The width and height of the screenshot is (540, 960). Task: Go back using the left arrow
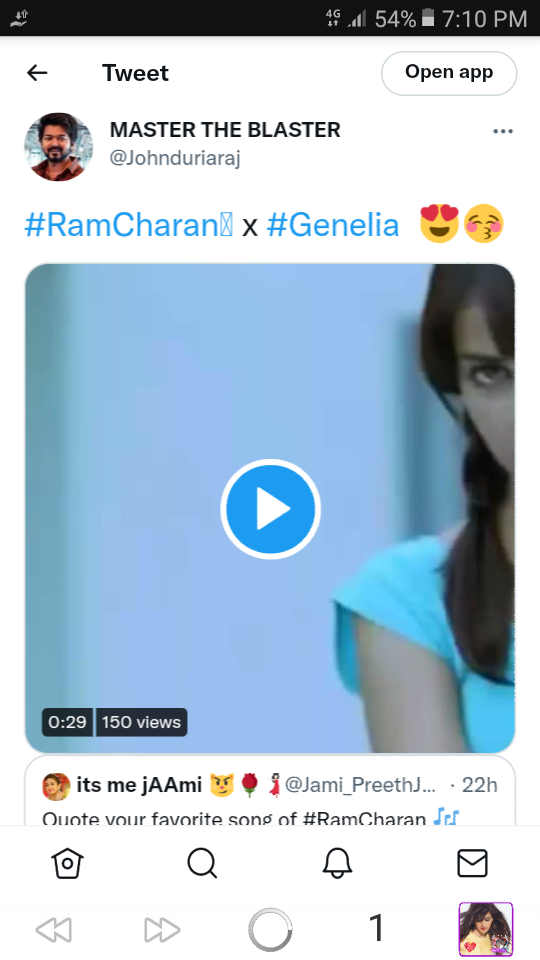[37, 73]
